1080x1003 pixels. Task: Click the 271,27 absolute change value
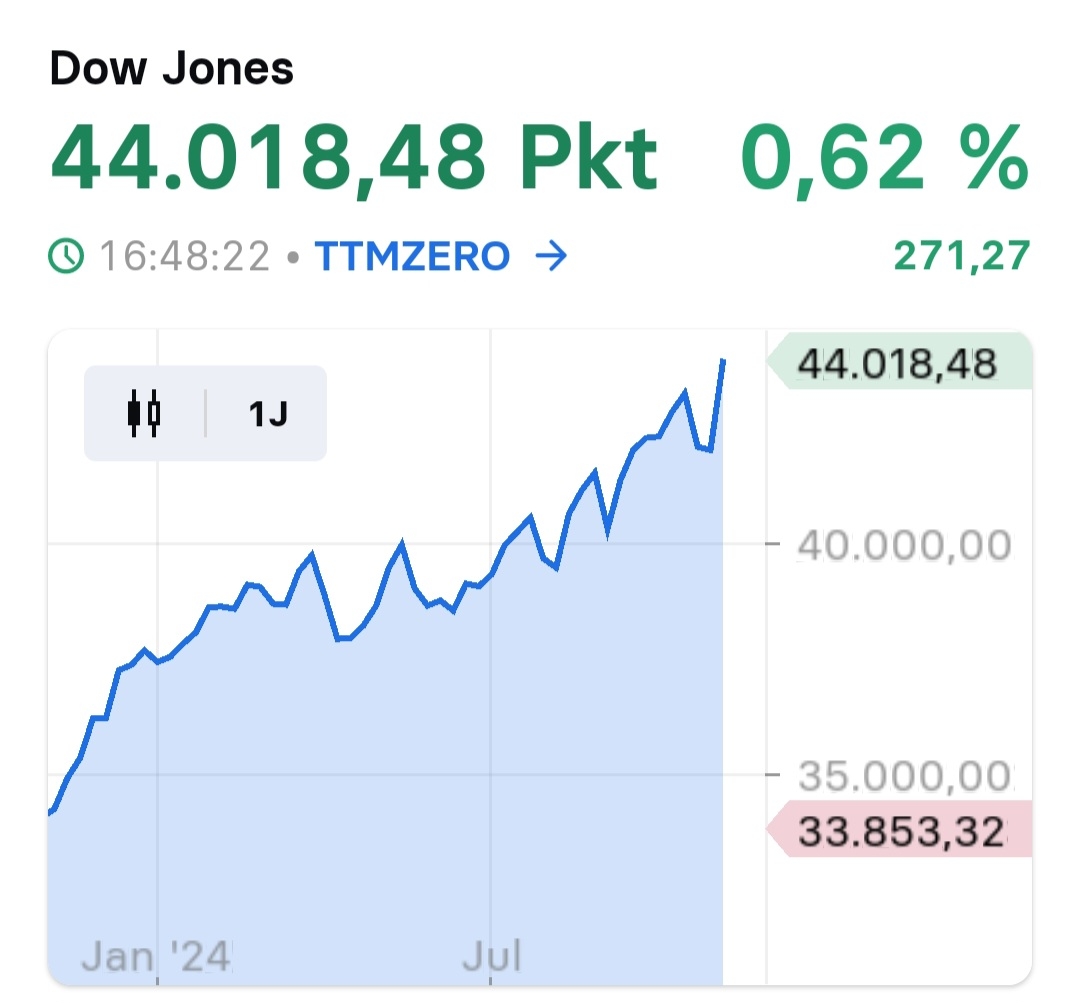pos(961,257)
